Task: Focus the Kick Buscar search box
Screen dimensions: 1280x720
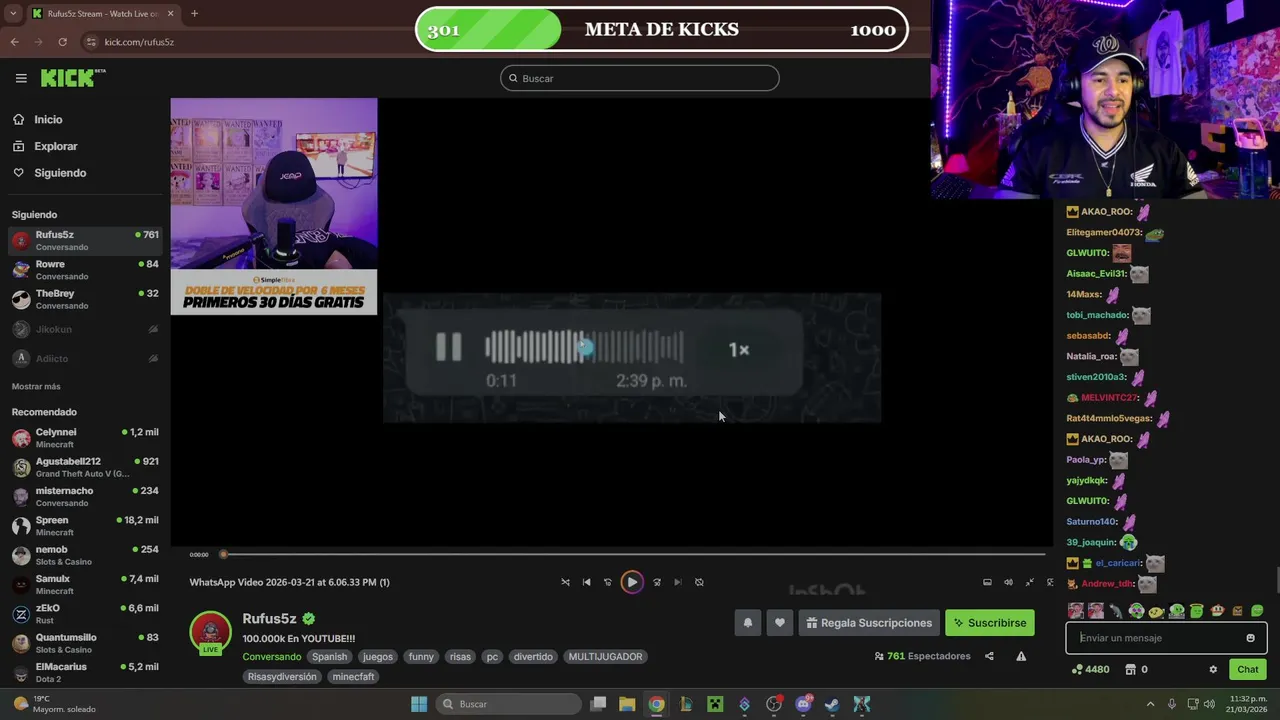Action: (x=640, y=78)
